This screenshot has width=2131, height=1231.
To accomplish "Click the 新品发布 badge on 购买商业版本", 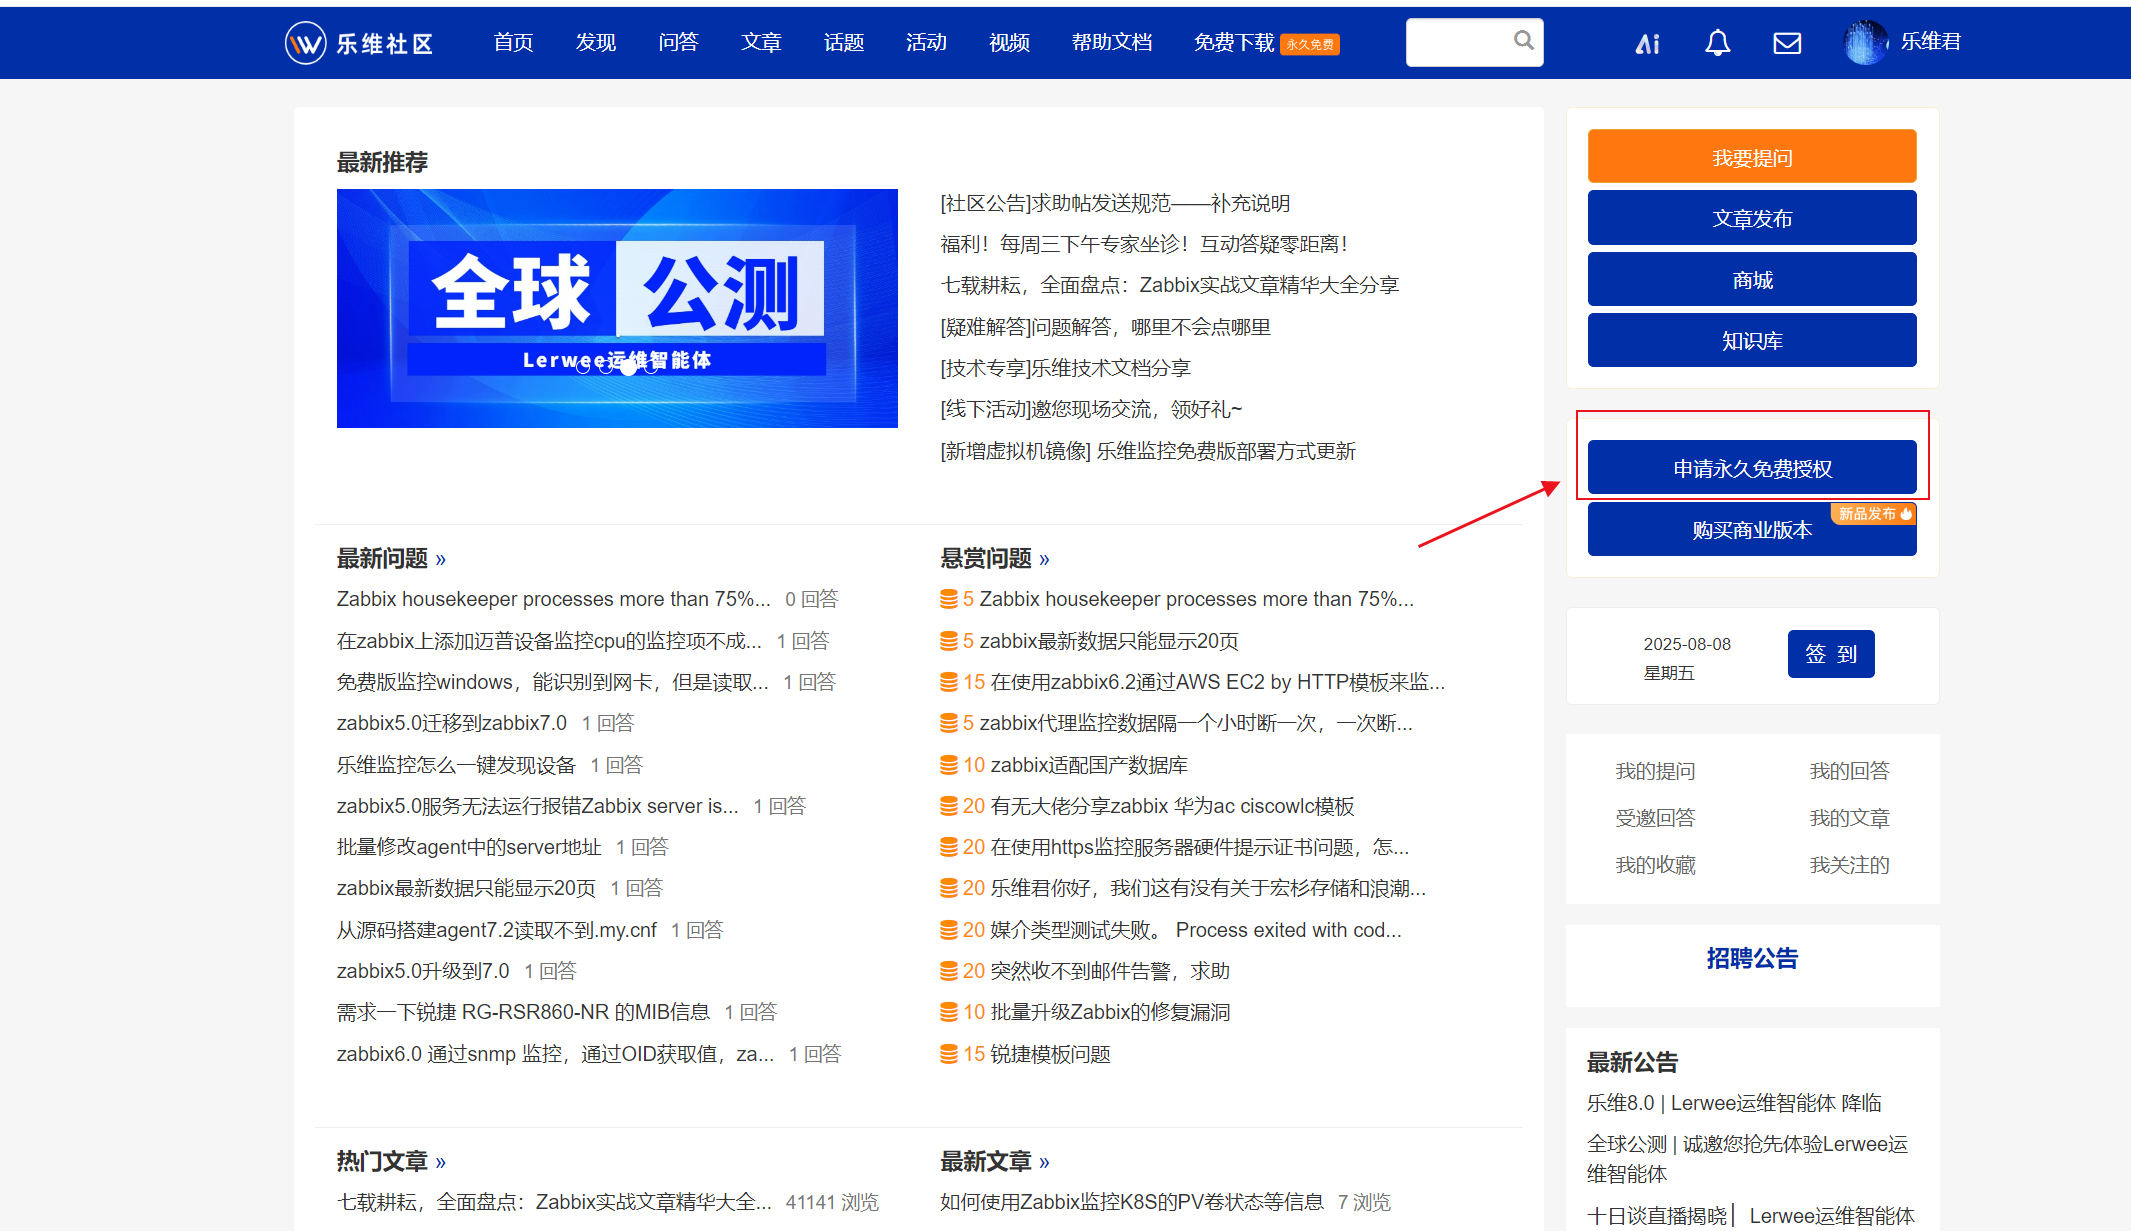I will [1874, 513].
